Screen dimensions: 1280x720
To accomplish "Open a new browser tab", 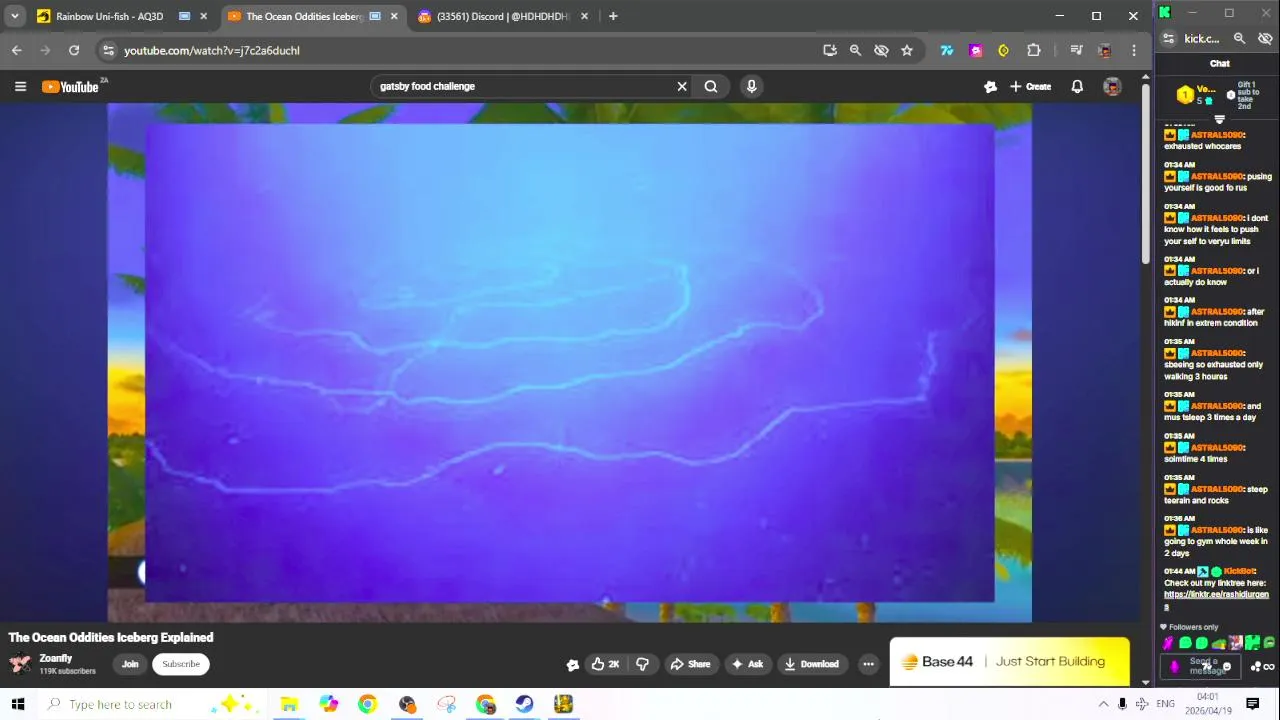I will coord(613,16).
